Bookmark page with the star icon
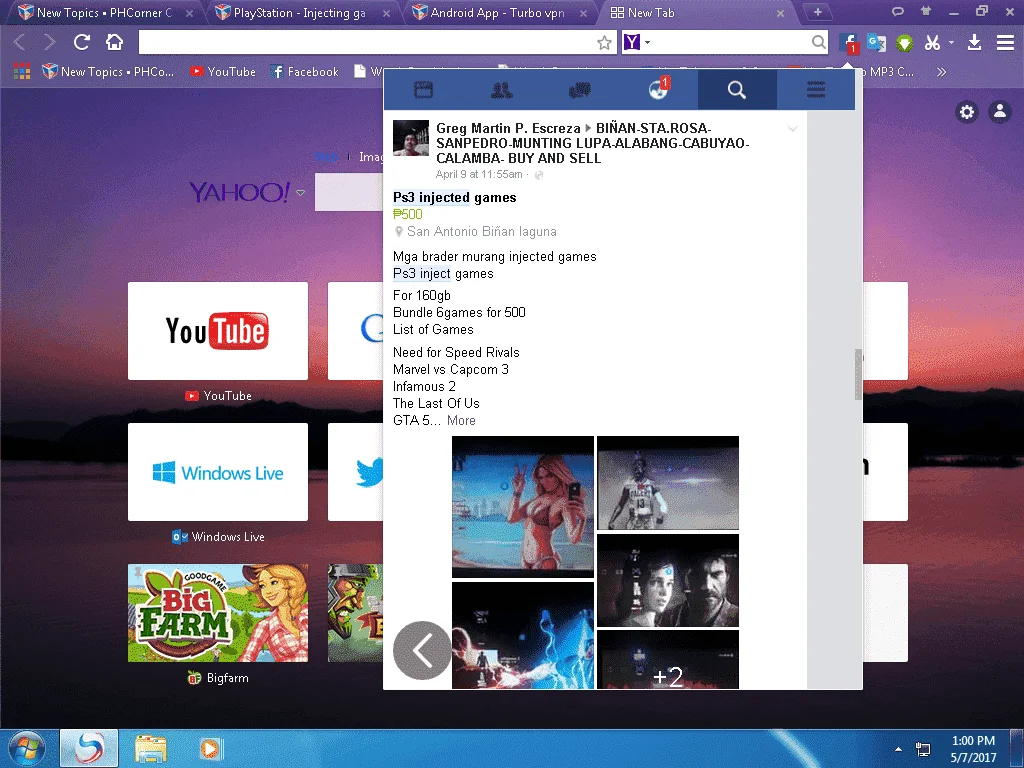1024x768 pixels. pos(604,43)
